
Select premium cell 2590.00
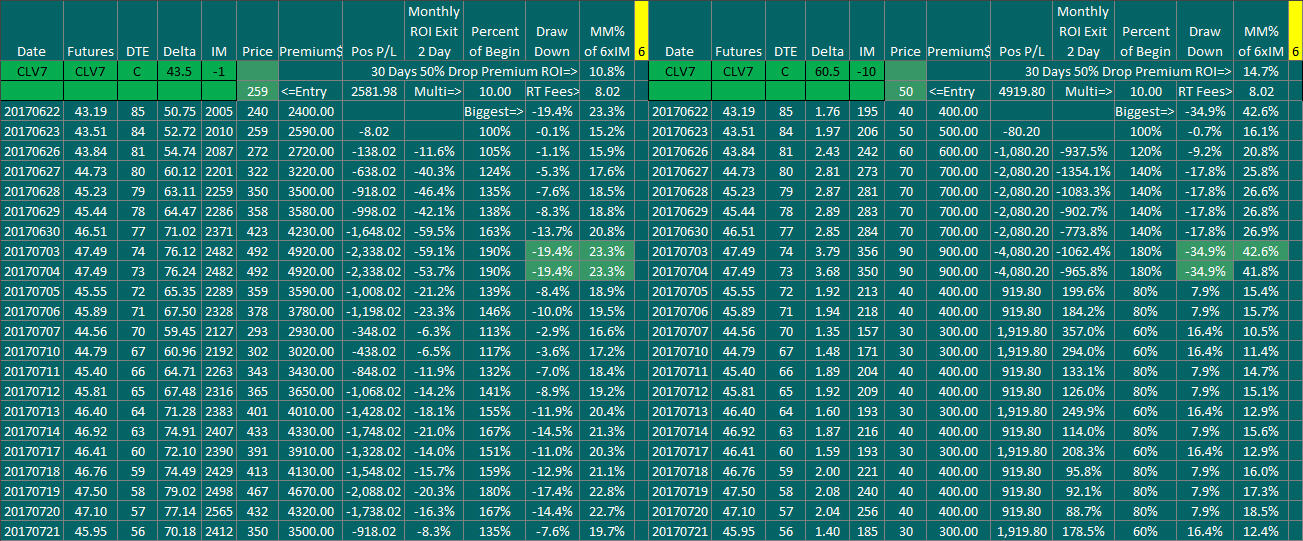click(309, 130)
